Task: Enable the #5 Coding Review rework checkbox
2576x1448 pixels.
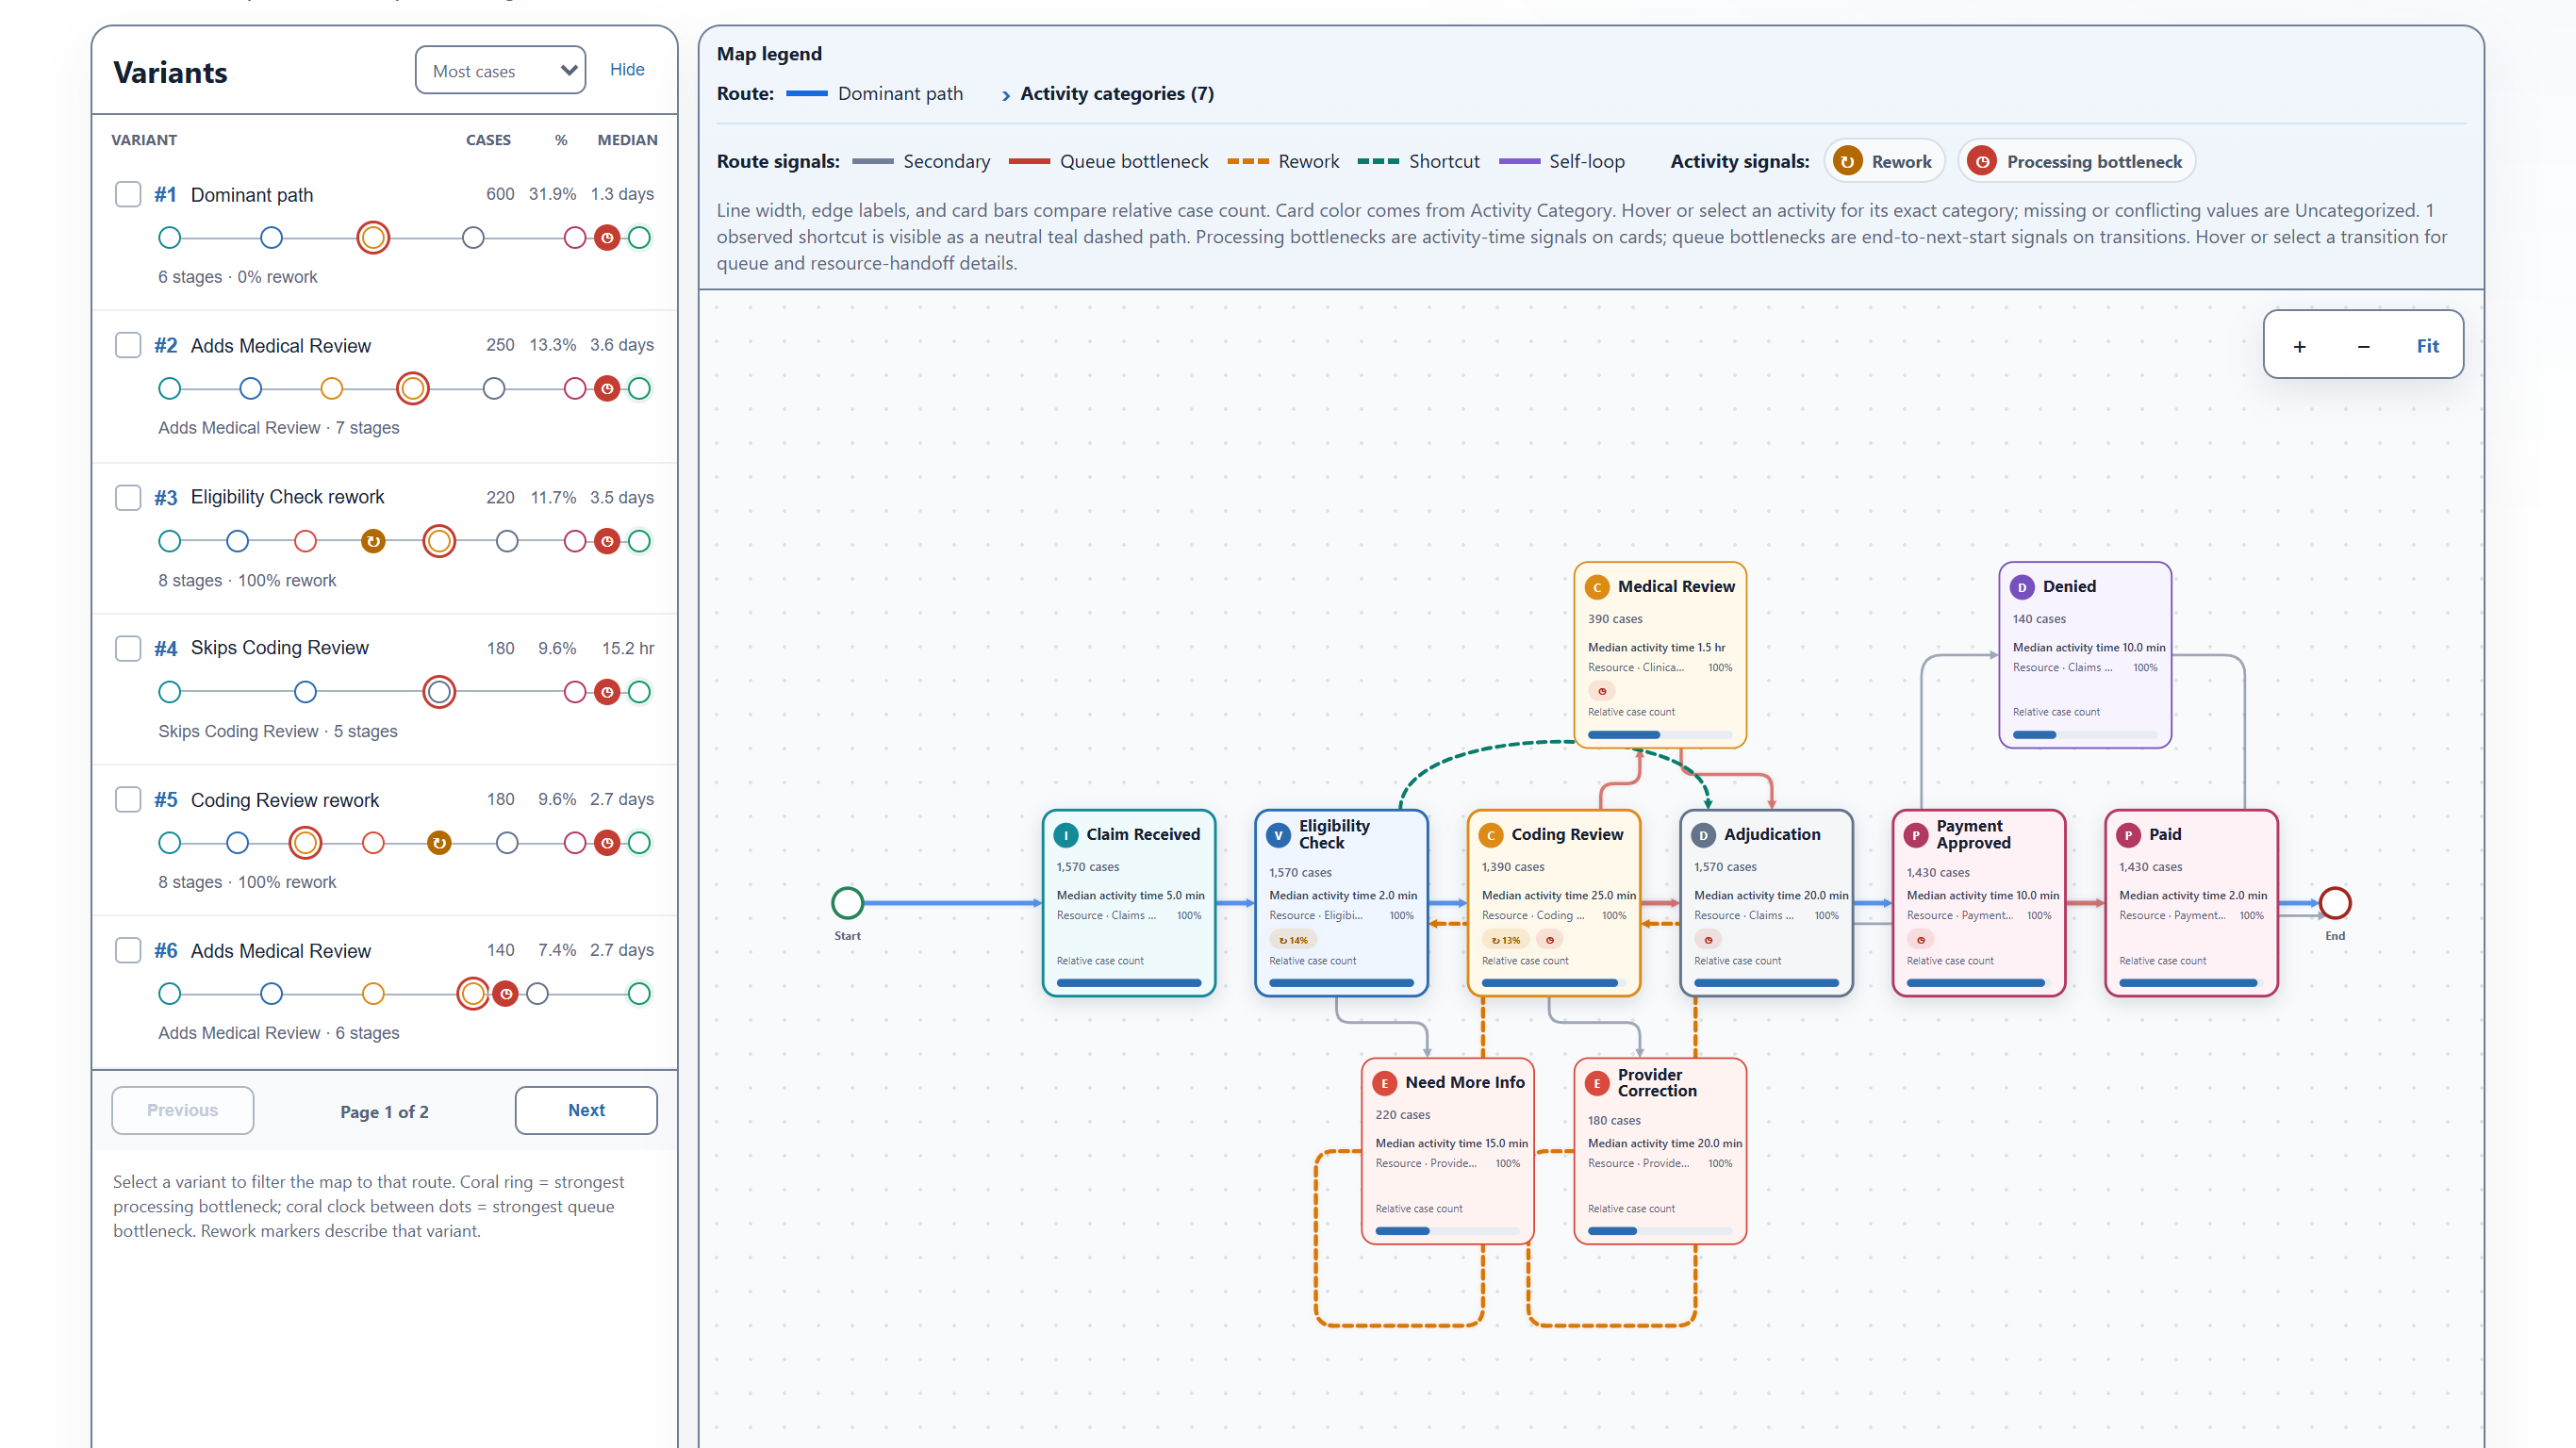Action: click(128, 799)
